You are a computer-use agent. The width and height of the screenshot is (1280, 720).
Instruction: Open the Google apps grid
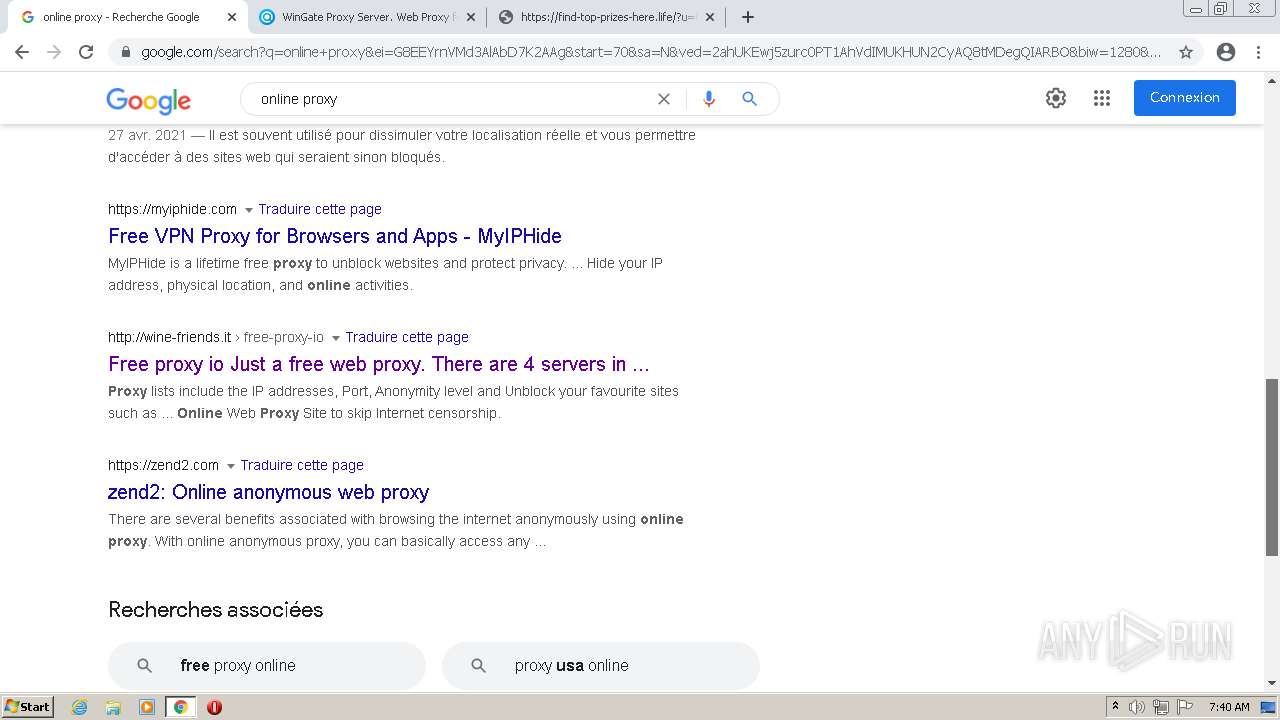point(1102,98)
